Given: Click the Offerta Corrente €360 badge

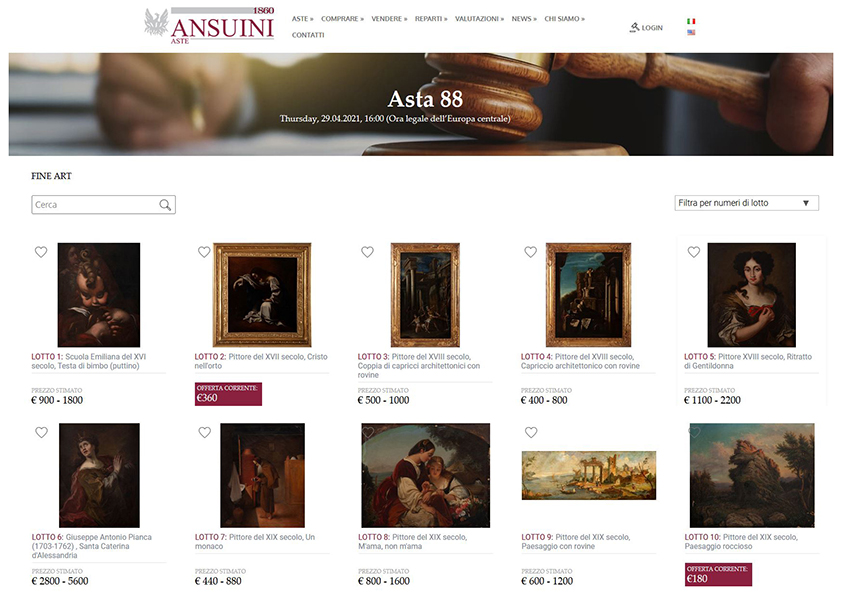Looking at the screenshot, I should [228, 394].
